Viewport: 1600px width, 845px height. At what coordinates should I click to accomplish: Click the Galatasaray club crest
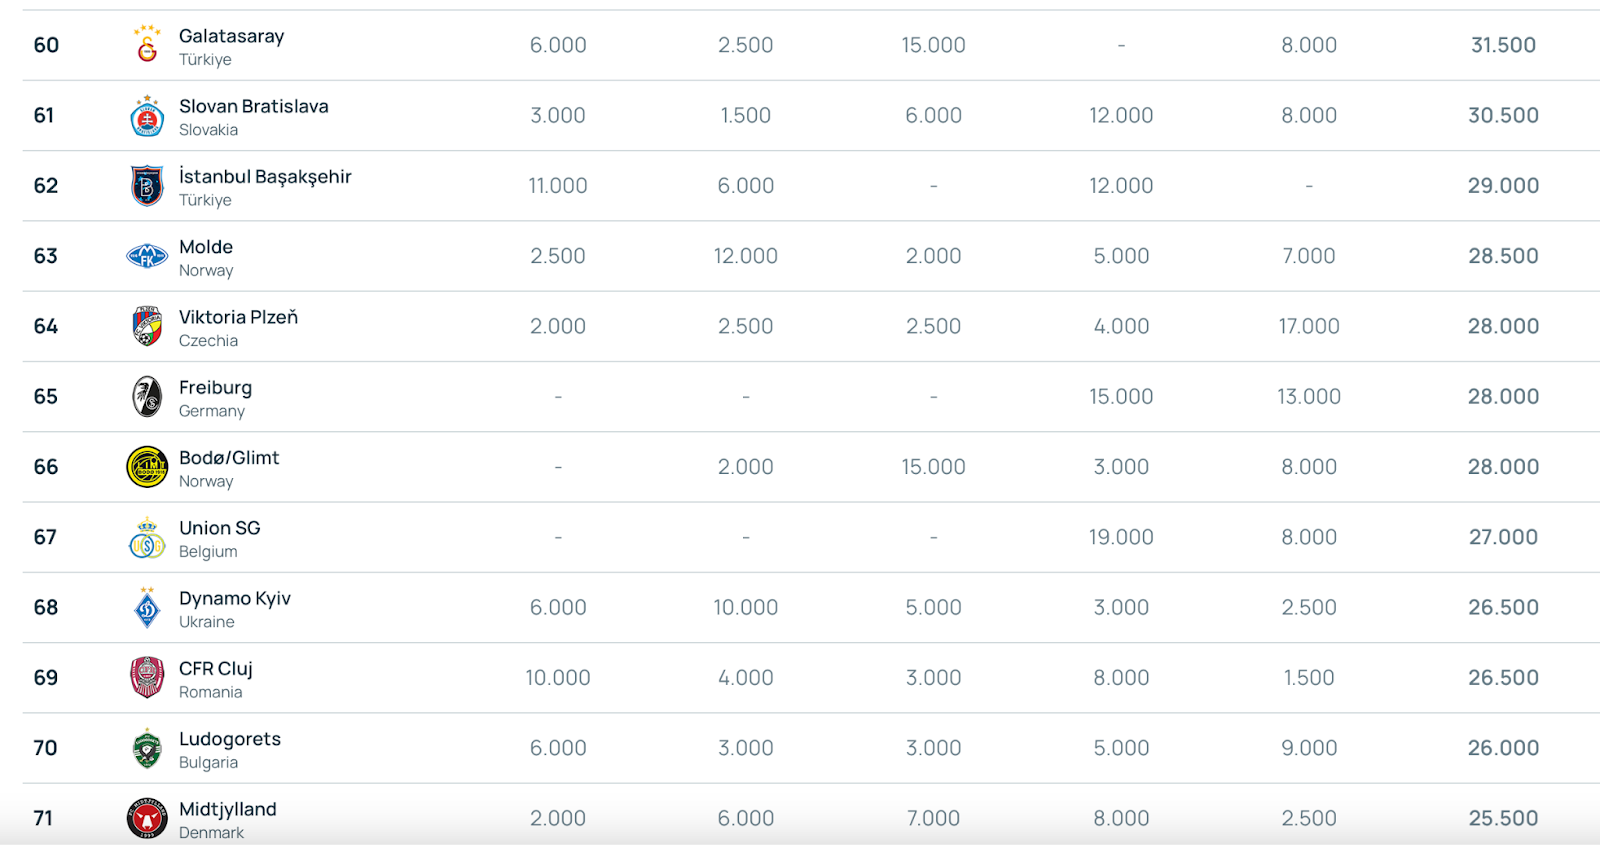(x=147, y=45)
